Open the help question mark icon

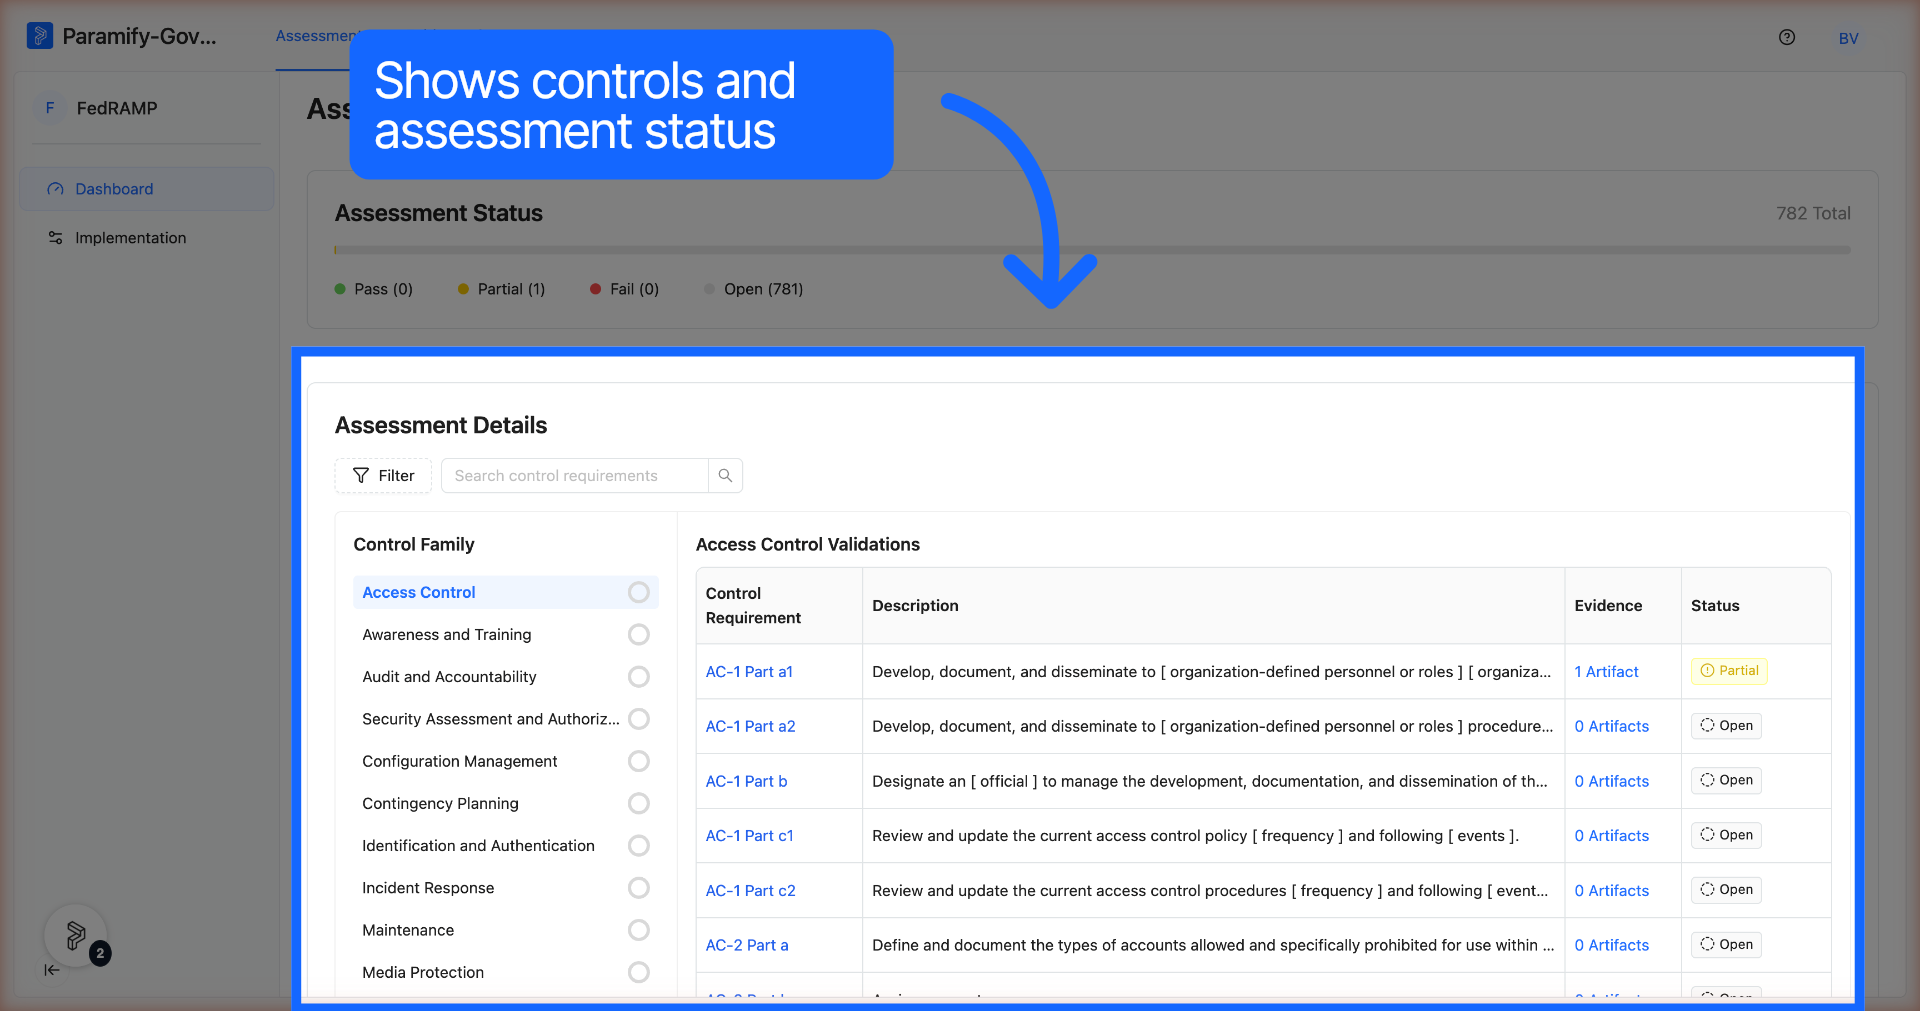tap(1787, 37)
